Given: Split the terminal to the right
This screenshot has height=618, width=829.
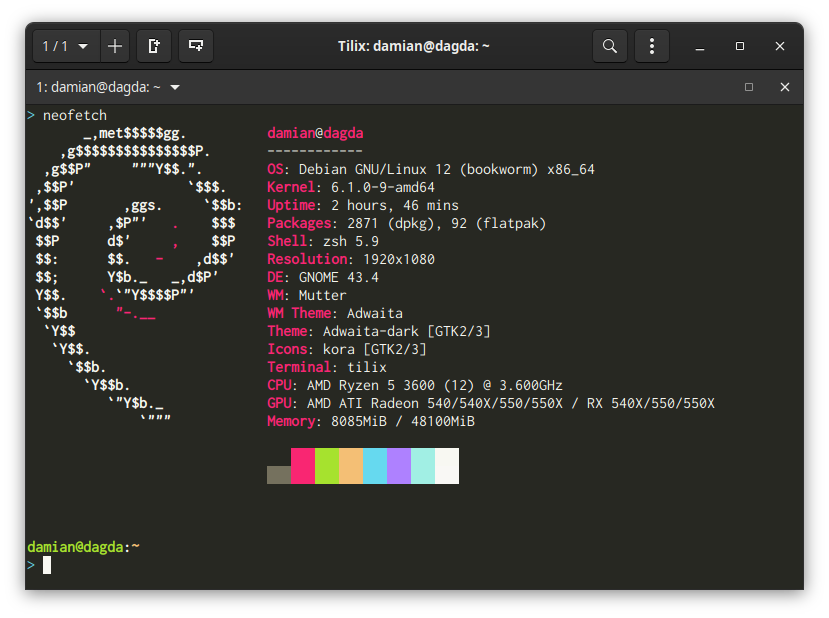Looking at the screenshot, I should click(x=155, y=45).
